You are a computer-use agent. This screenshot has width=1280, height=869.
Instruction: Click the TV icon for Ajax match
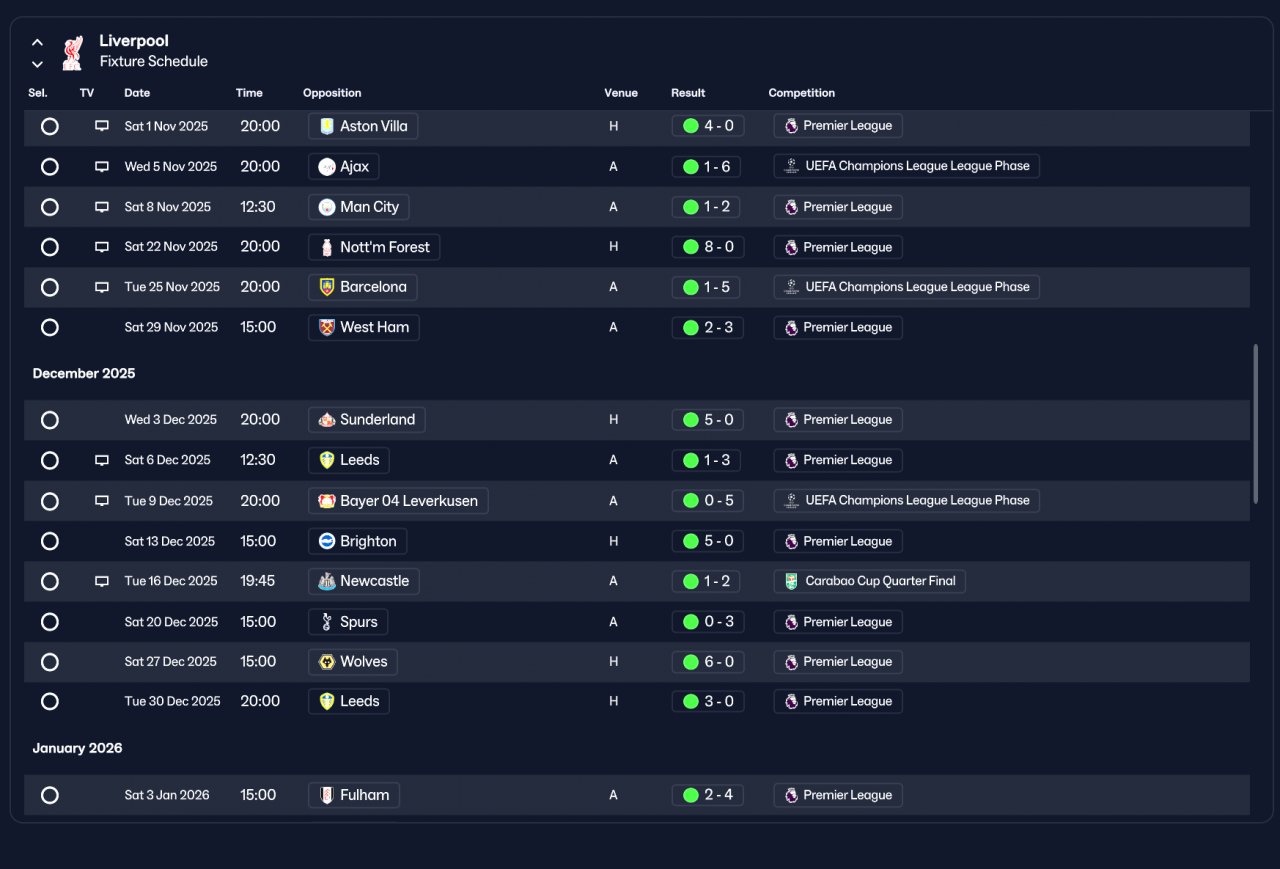102,167
